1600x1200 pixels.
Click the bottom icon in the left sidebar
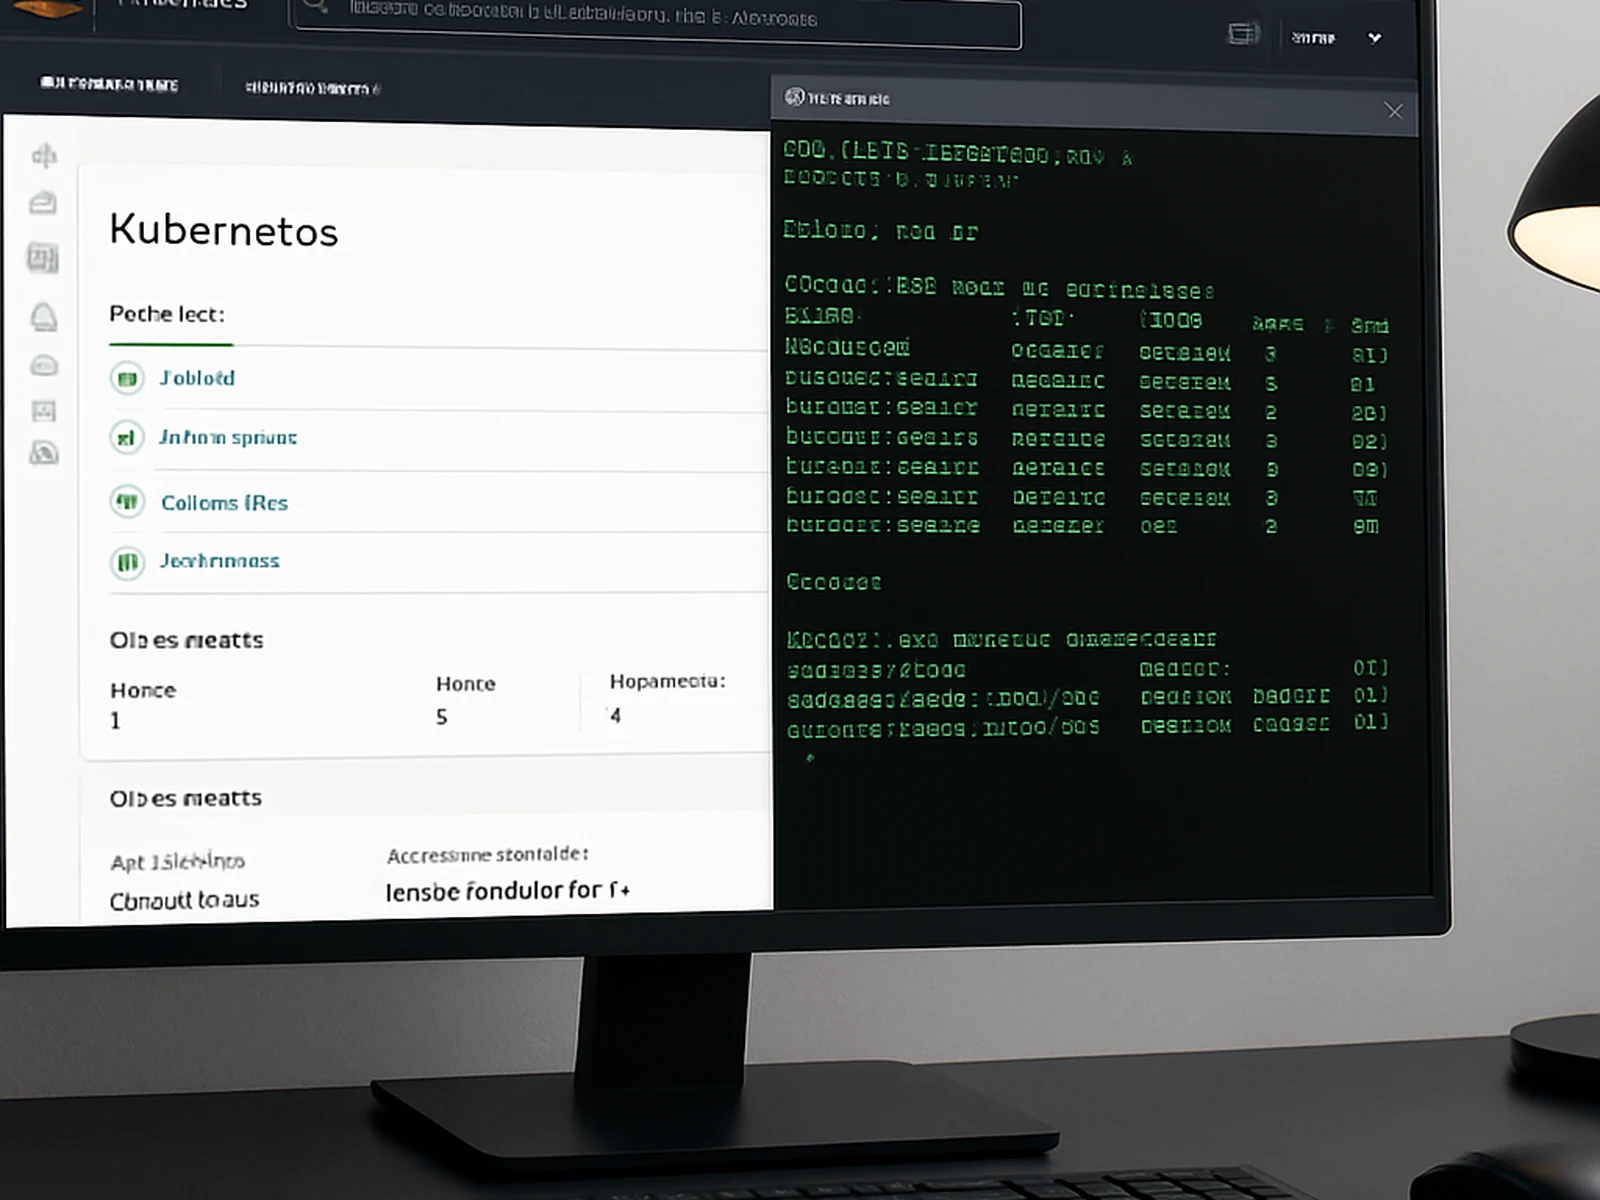coord(44,453)
